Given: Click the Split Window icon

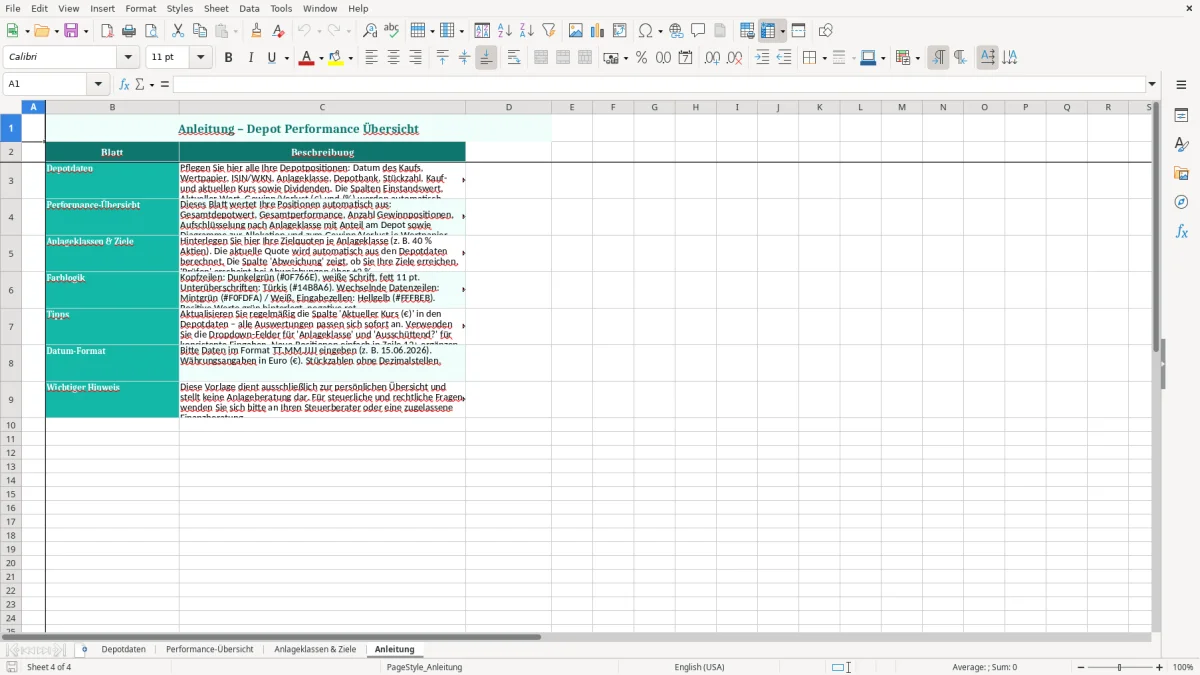Looking at the screenshot, I should [x=799, y=31].
